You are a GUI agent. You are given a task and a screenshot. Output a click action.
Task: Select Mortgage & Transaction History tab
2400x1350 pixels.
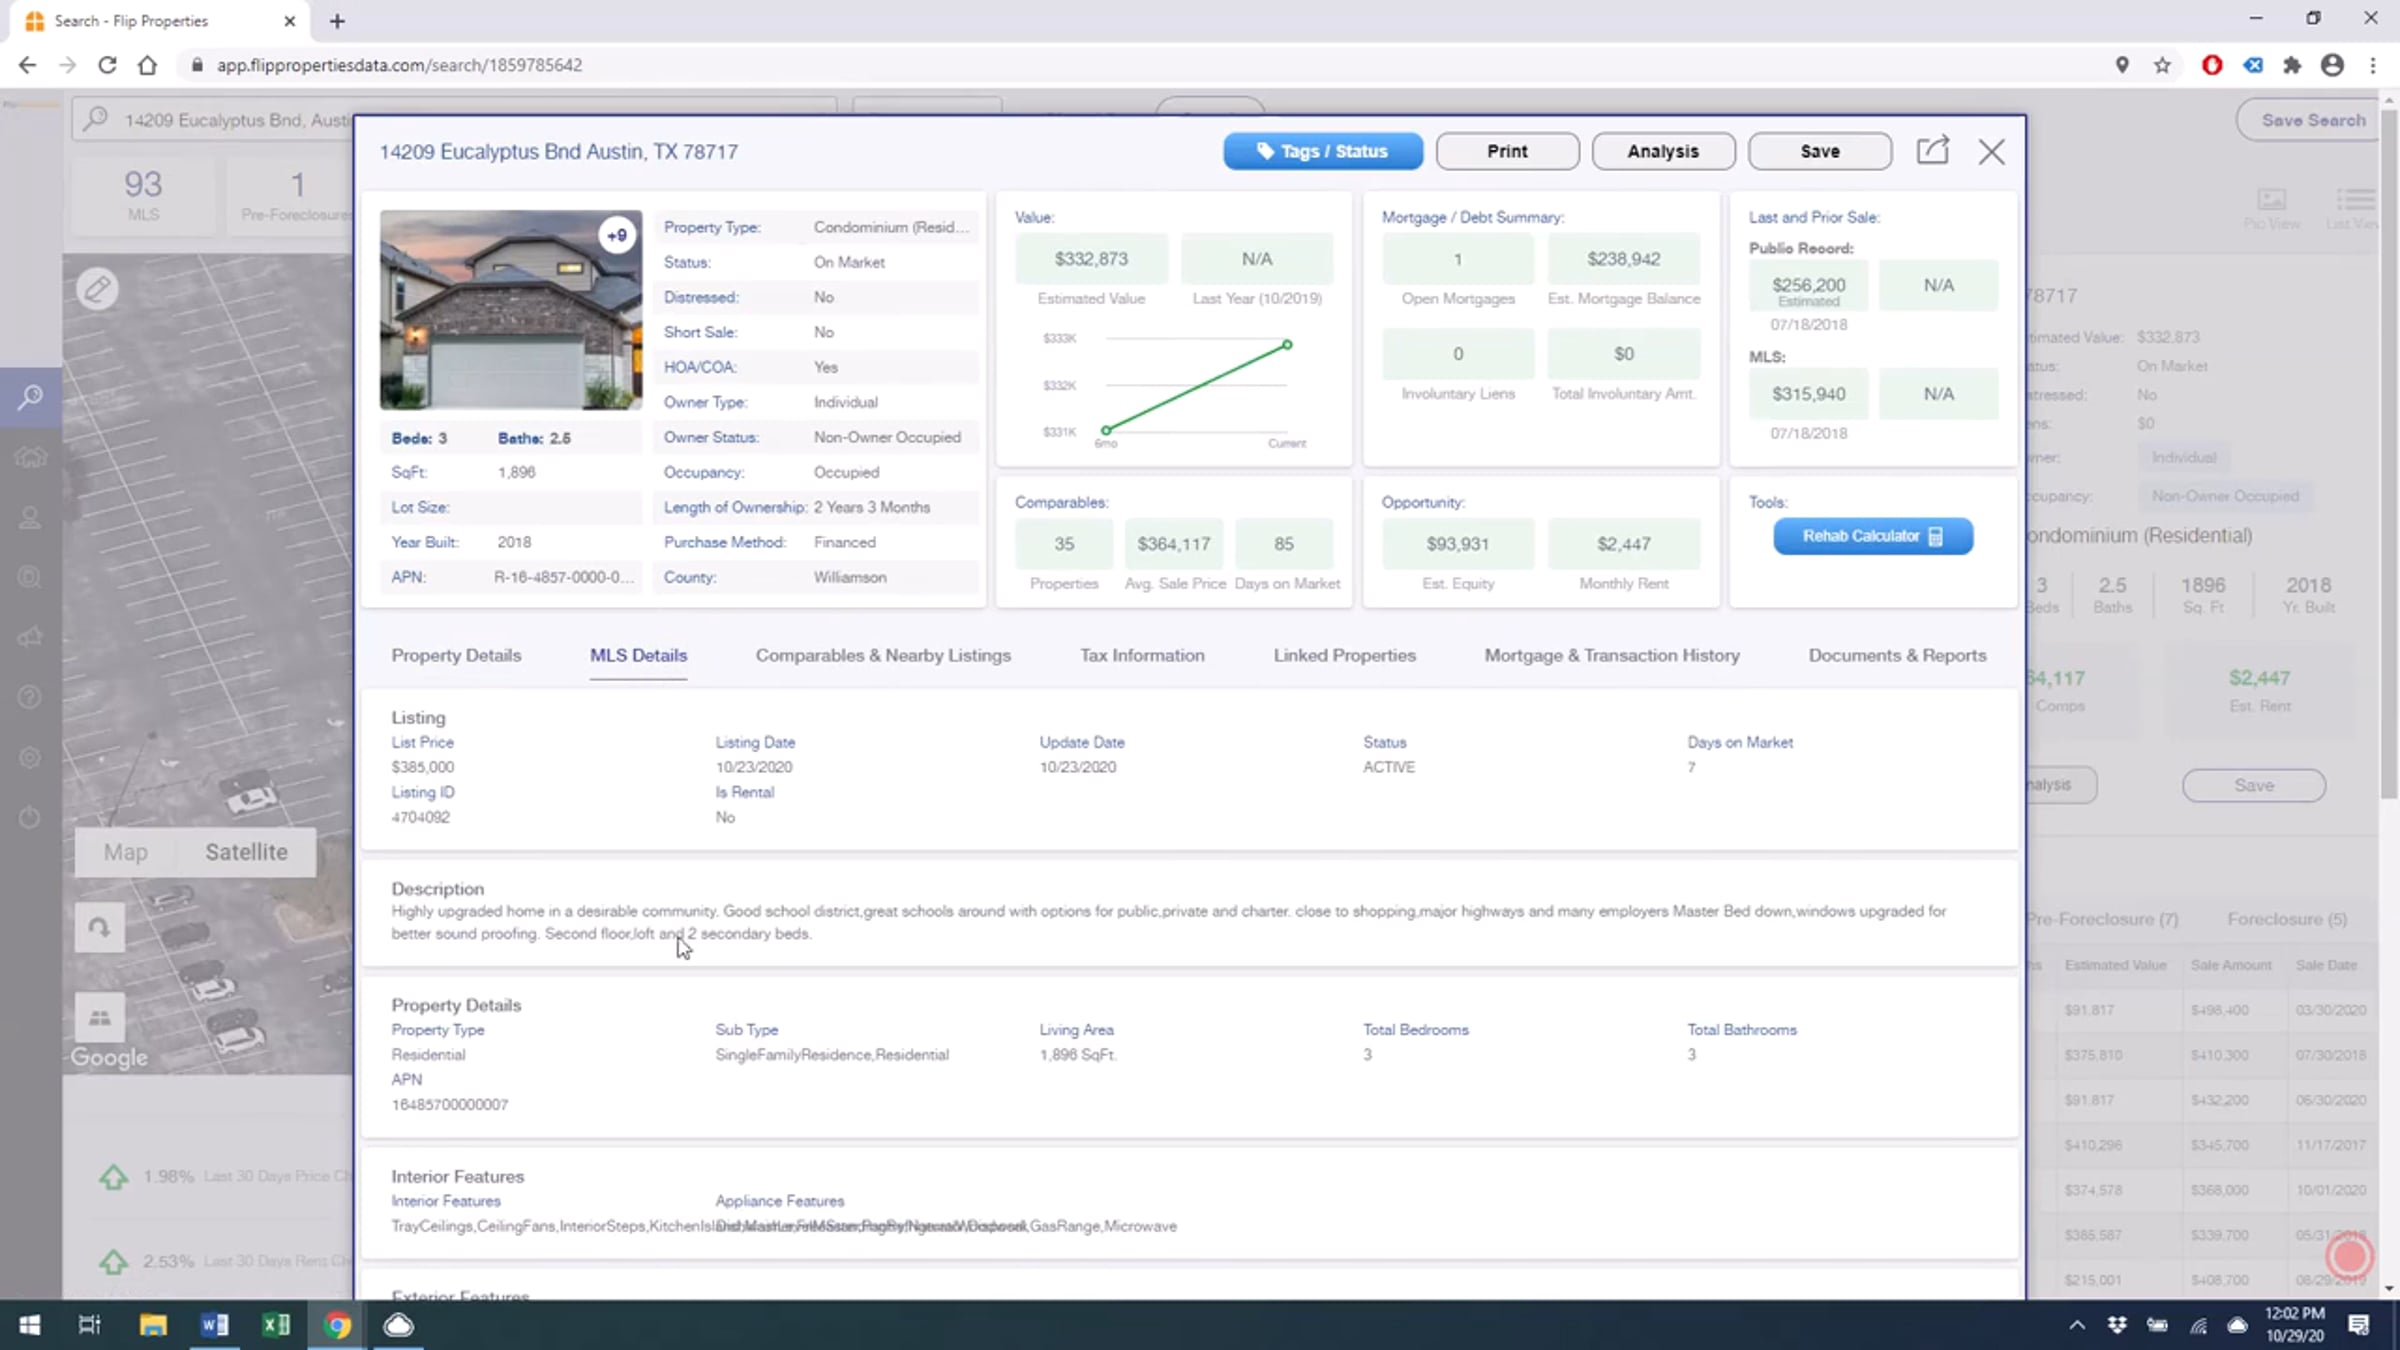[x=1611, y=655]
